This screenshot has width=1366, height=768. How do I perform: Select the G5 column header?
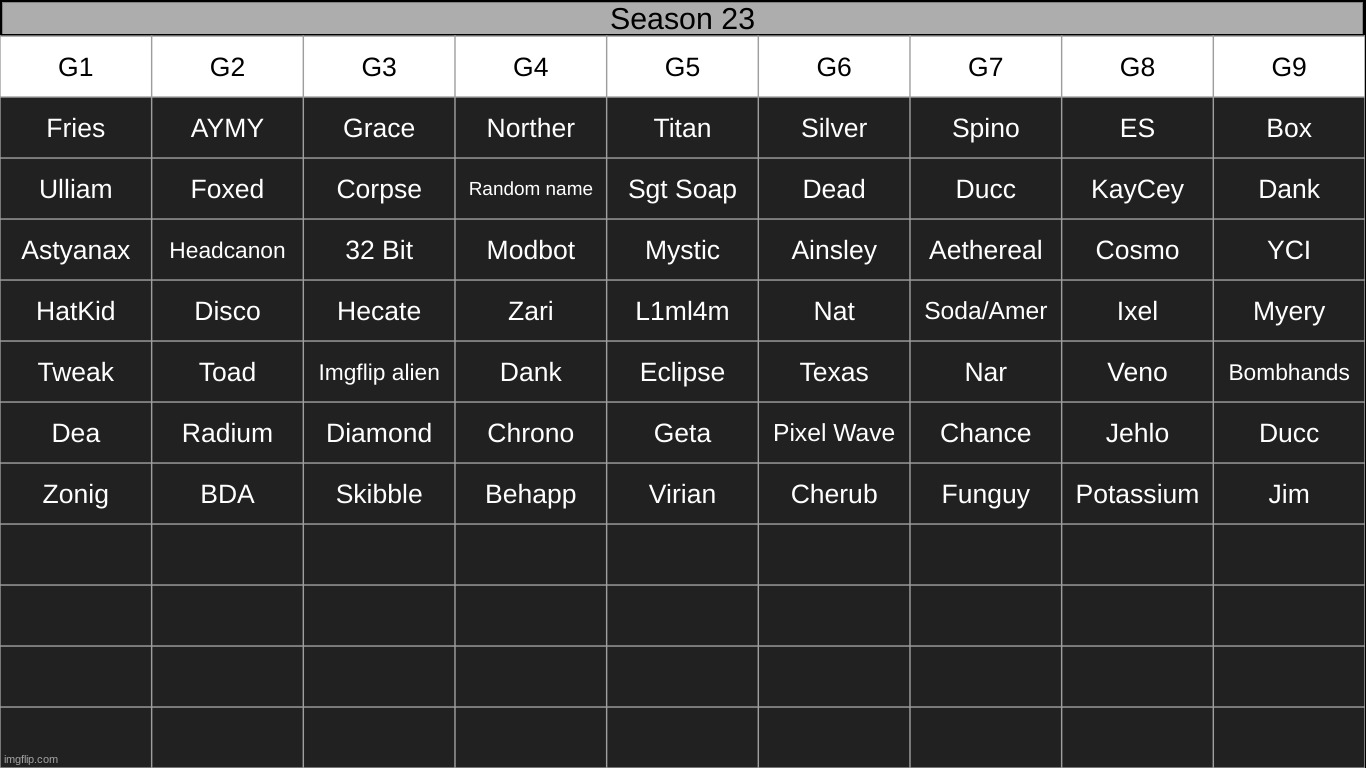682,67
